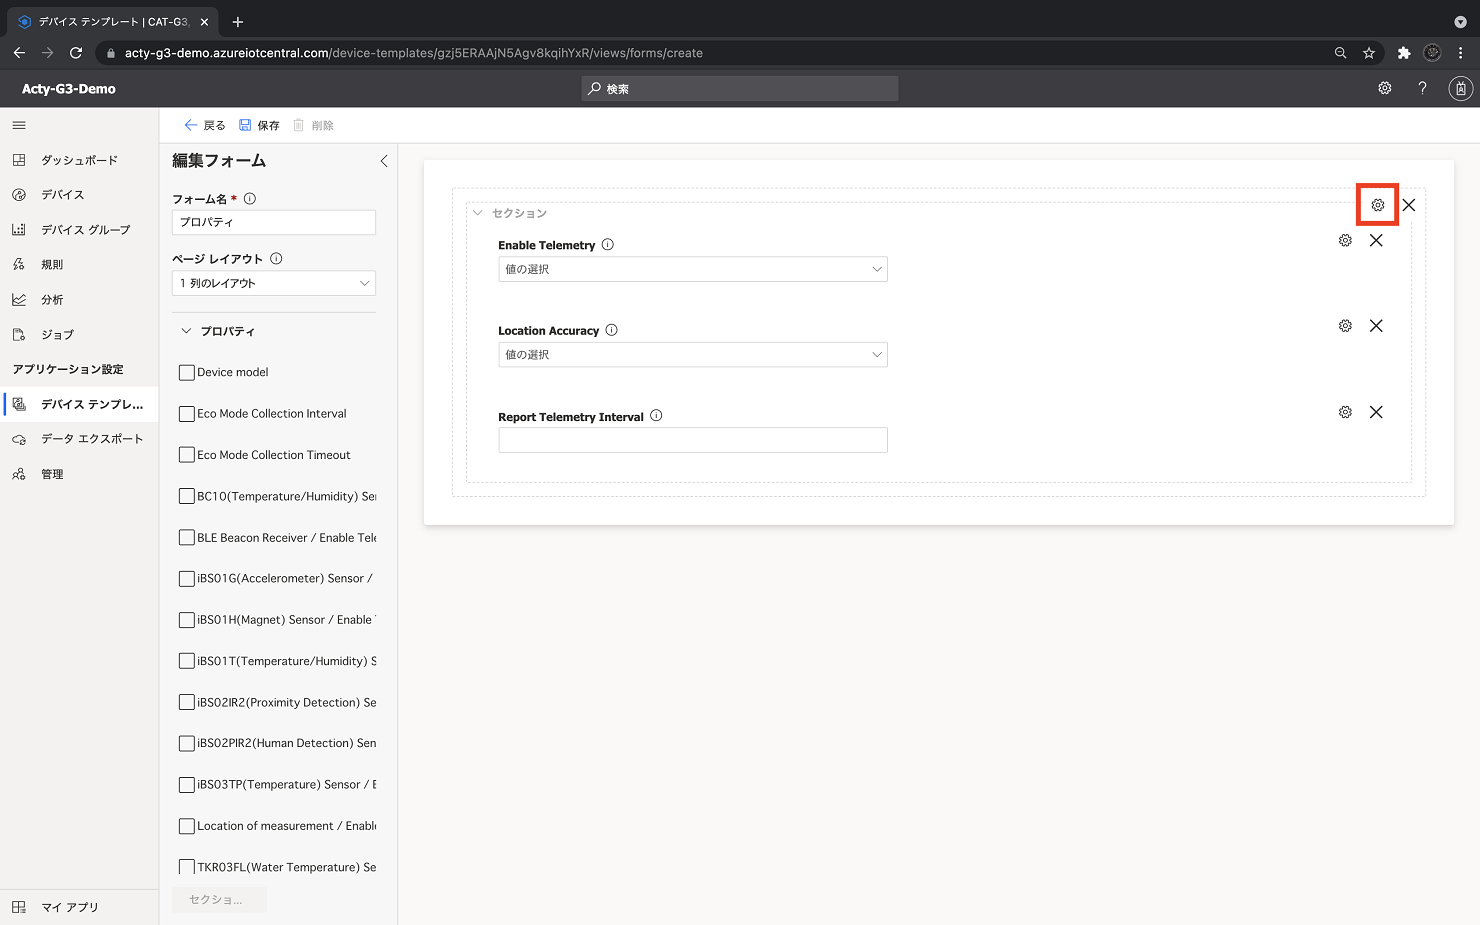This screenshot has width=1480, height=925.
Task: Open browser extensions puzzle icon
Action: [1404, 53]
